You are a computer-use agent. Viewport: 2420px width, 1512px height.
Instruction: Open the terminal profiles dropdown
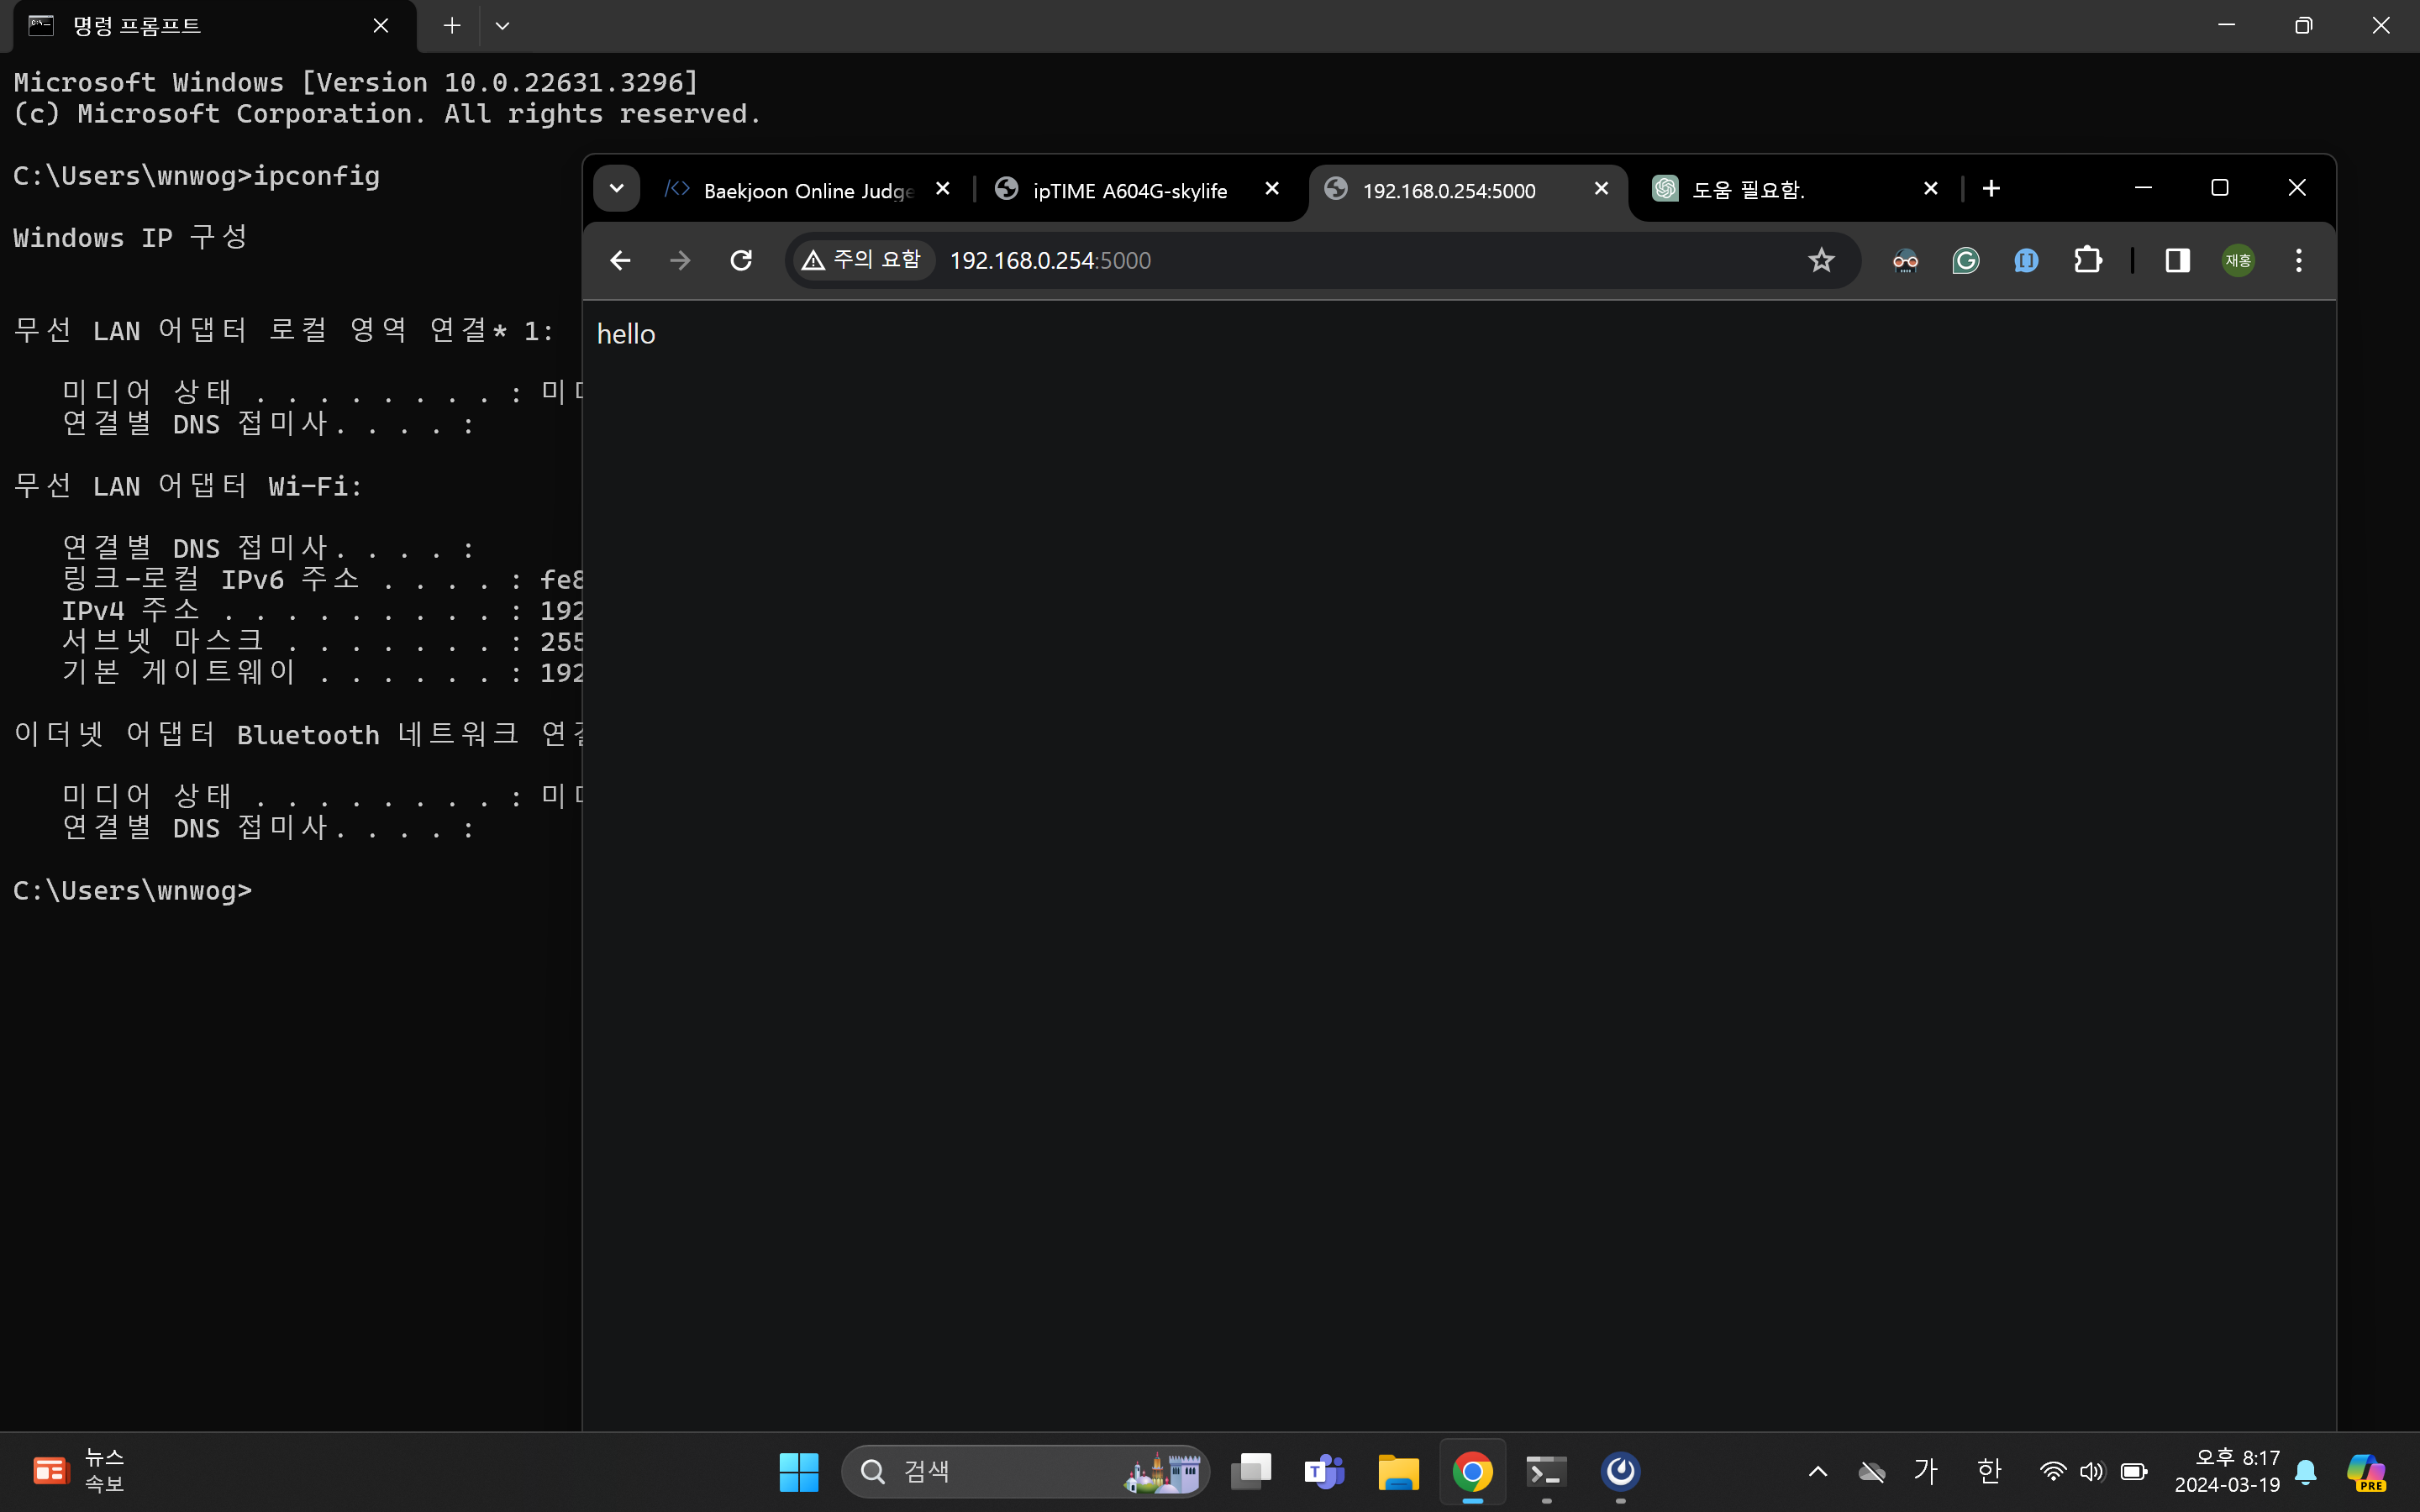click(x=502, y=26)
